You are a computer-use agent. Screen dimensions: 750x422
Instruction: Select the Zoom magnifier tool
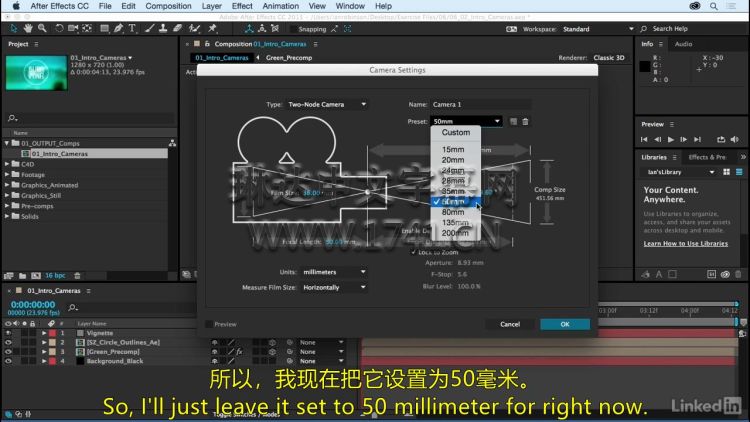pyautogui.click(x=42, y=29)
